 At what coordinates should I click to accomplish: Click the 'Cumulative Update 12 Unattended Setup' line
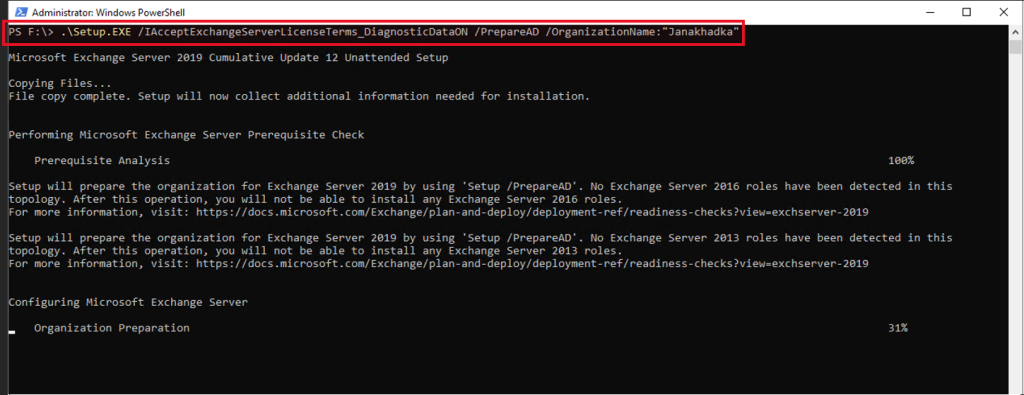tap(229, 58)
